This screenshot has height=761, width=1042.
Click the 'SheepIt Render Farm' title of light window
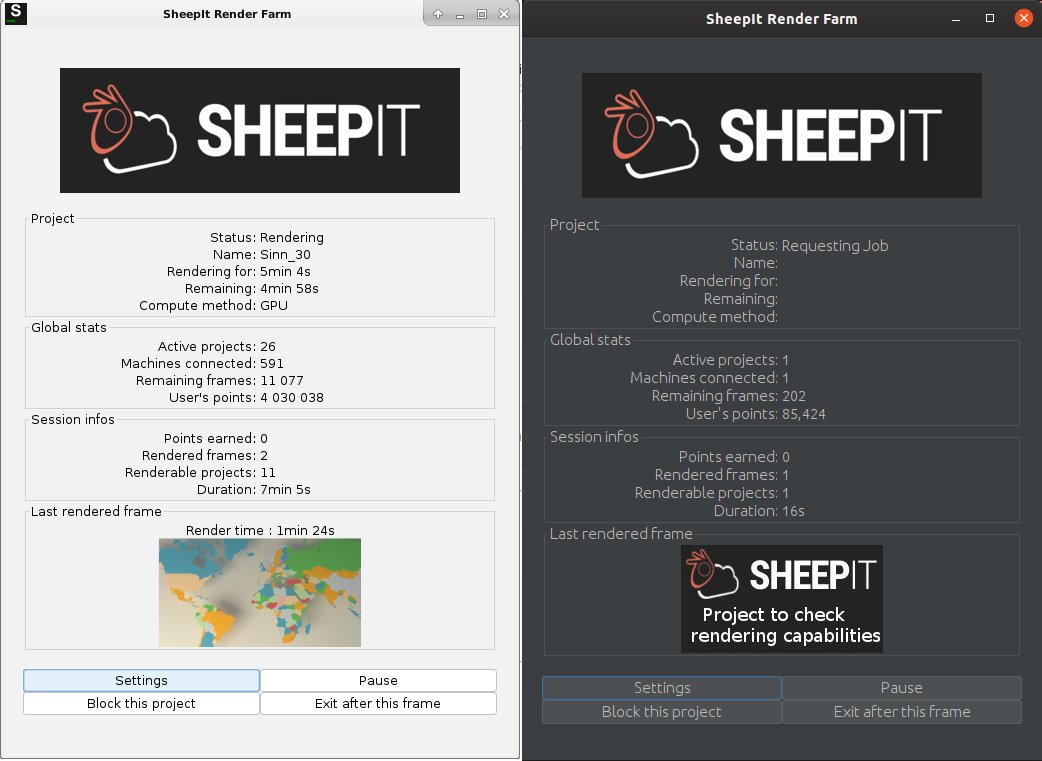click(227, 14)
